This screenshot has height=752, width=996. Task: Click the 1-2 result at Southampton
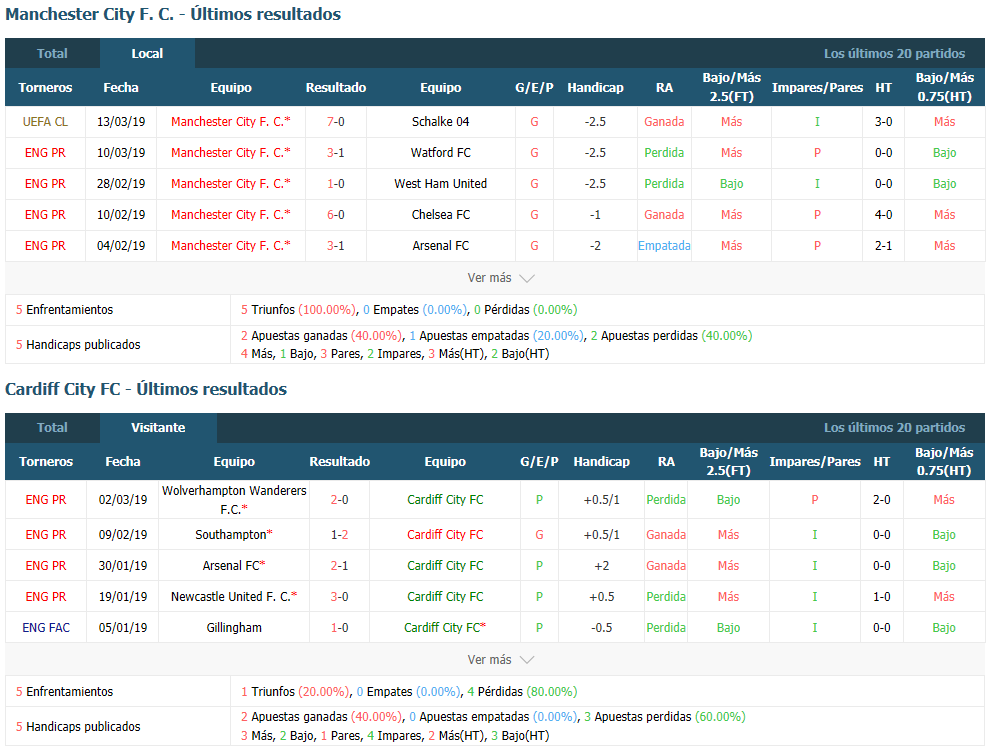coord(339,535)
